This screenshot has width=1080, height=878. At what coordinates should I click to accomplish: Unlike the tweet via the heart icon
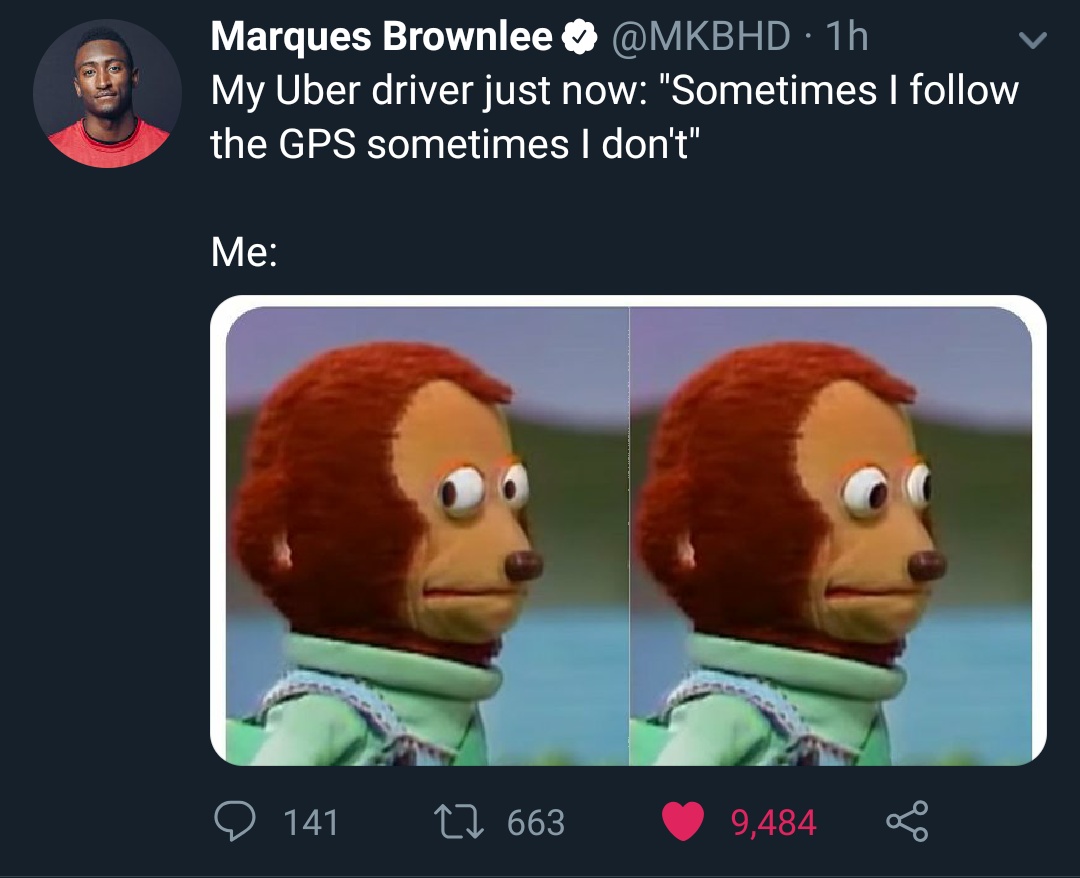(x=683, y=822)
